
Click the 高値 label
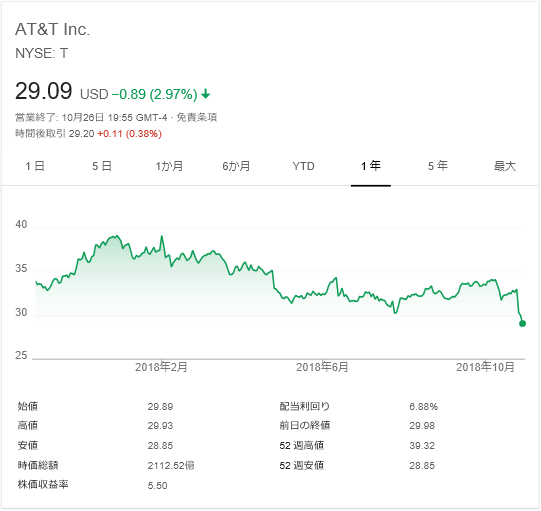tap(28, 426)
